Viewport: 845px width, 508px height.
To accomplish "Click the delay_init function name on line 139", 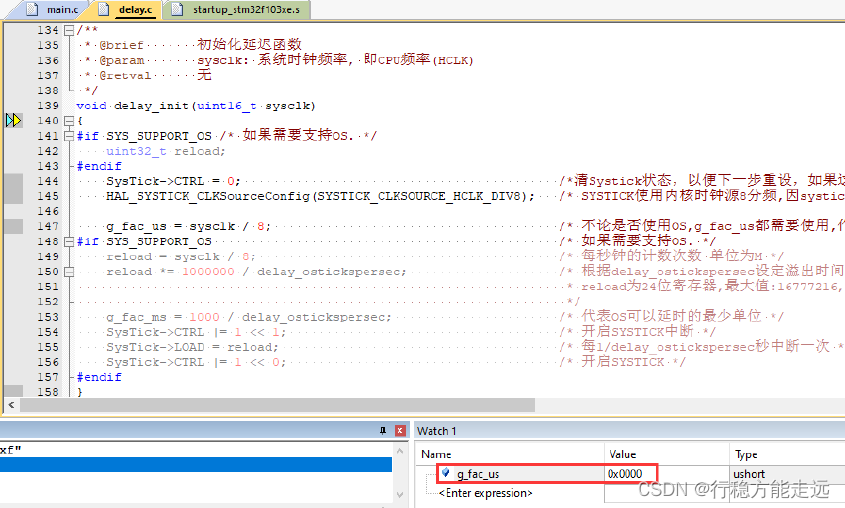I will [x=151, y=106].
